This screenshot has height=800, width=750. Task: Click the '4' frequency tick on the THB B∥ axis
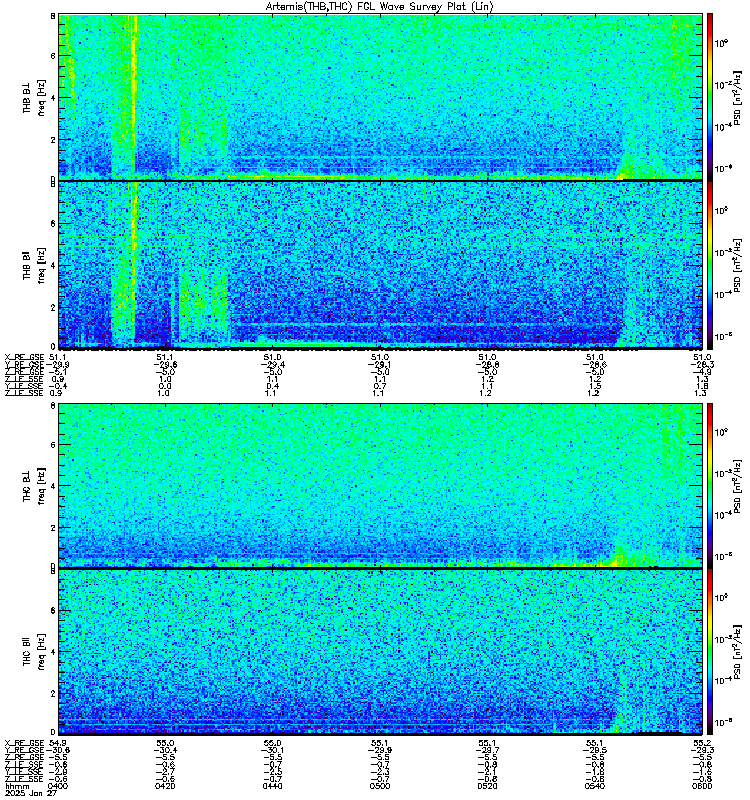(53, 265)
